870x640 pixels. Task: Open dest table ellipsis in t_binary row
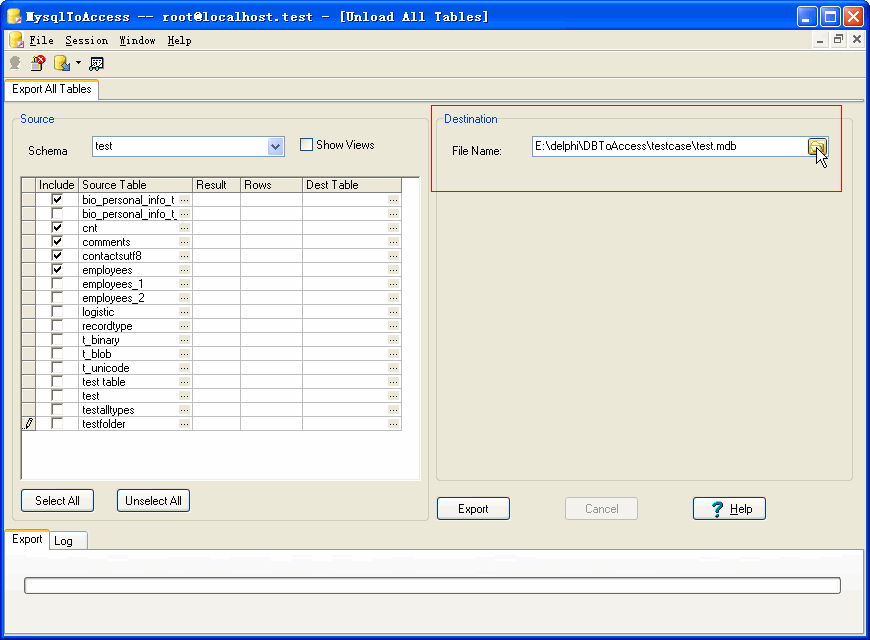[x=393, y=340]
